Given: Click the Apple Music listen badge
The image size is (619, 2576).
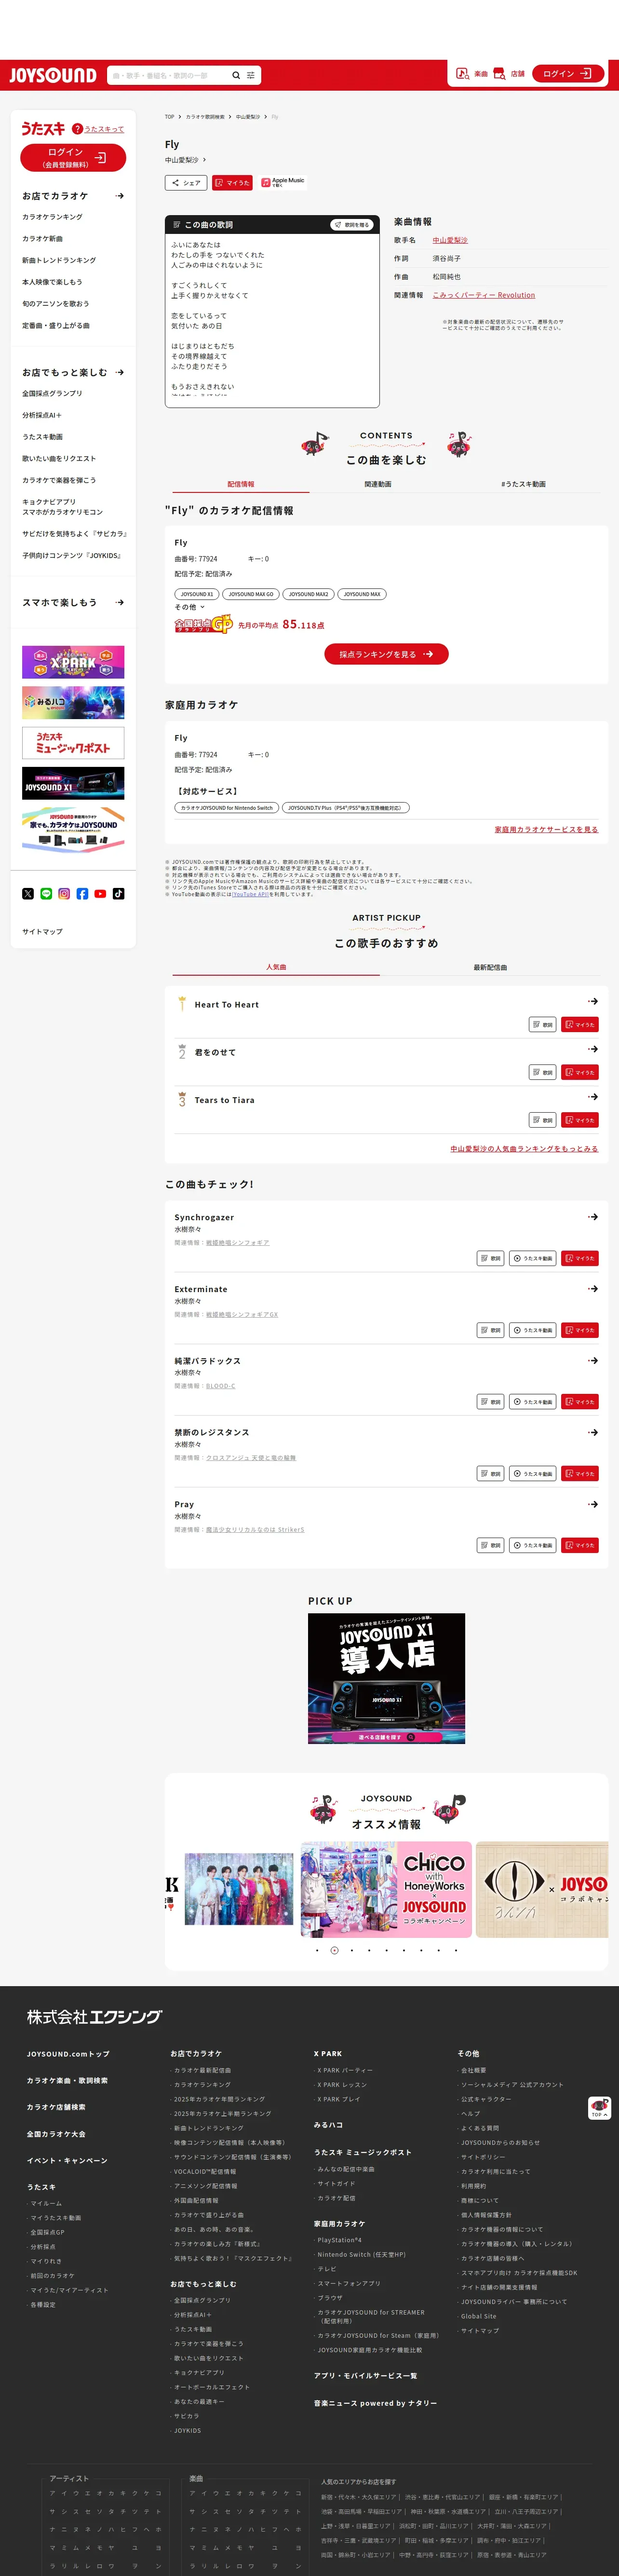Looking at the screenshot, I should click(283, 182).
